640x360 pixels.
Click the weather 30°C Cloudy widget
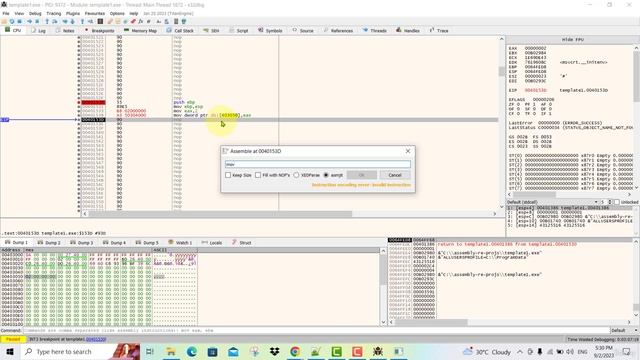pos(487,351)
